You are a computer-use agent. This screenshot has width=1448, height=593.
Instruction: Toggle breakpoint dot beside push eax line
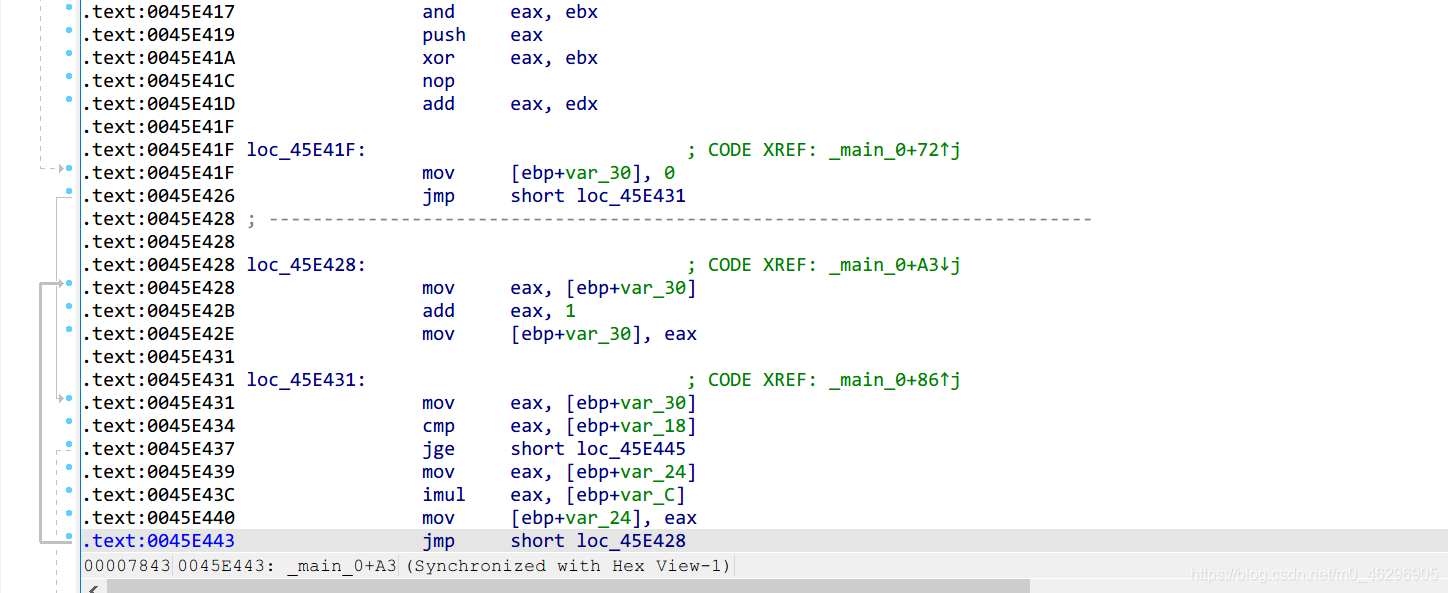click(69, 32)
